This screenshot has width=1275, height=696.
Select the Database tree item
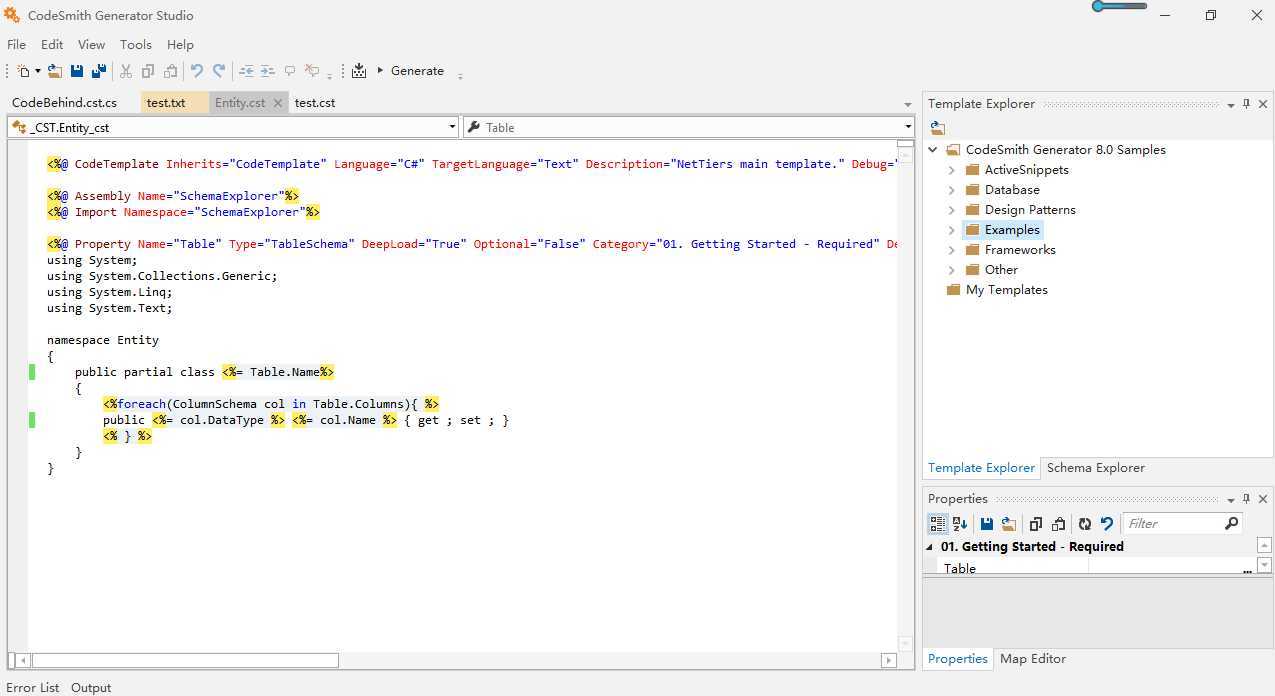[1012, 190]
